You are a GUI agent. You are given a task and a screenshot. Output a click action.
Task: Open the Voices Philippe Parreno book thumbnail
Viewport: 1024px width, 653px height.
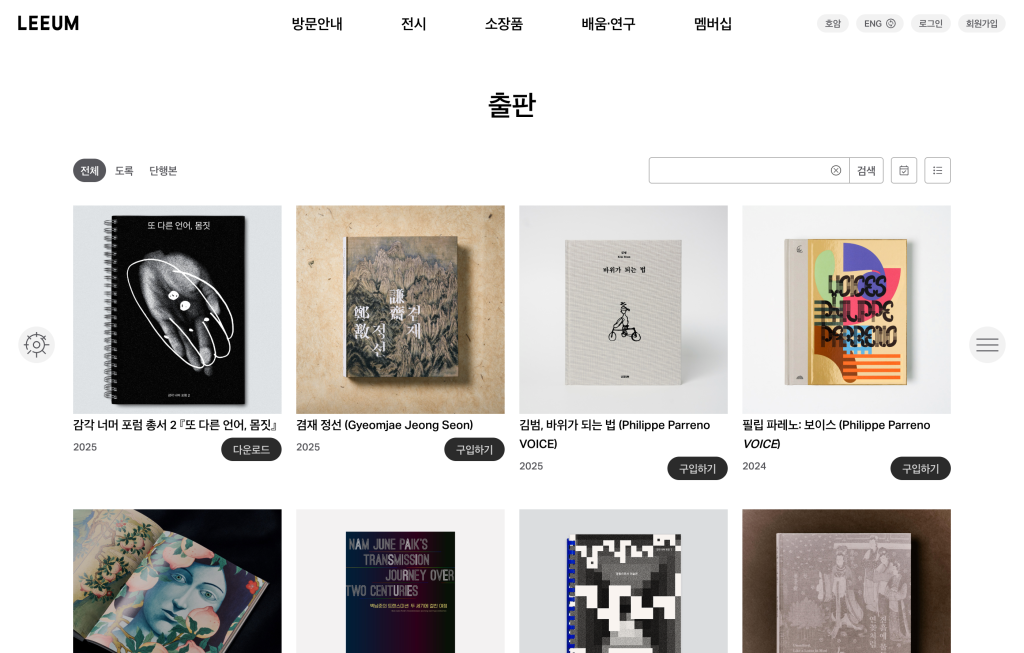point(846,310)
